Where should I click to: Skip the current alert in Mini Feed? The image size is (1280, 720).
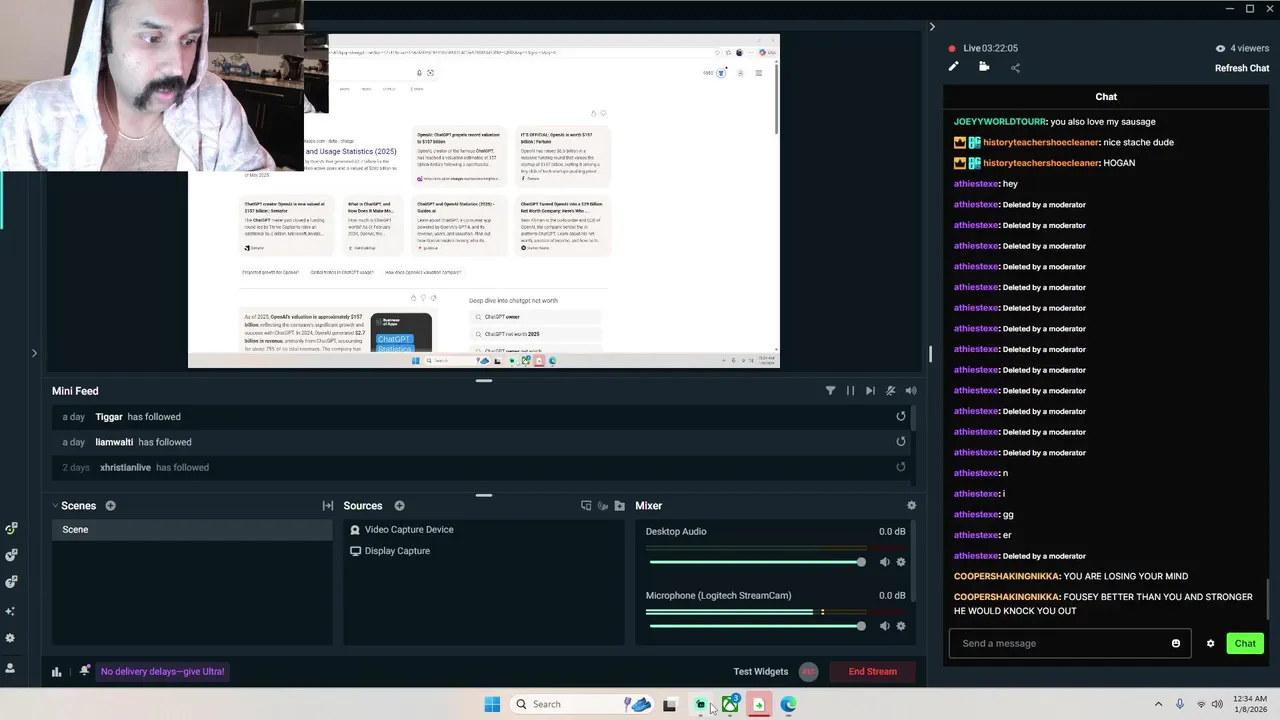point(870,391)
